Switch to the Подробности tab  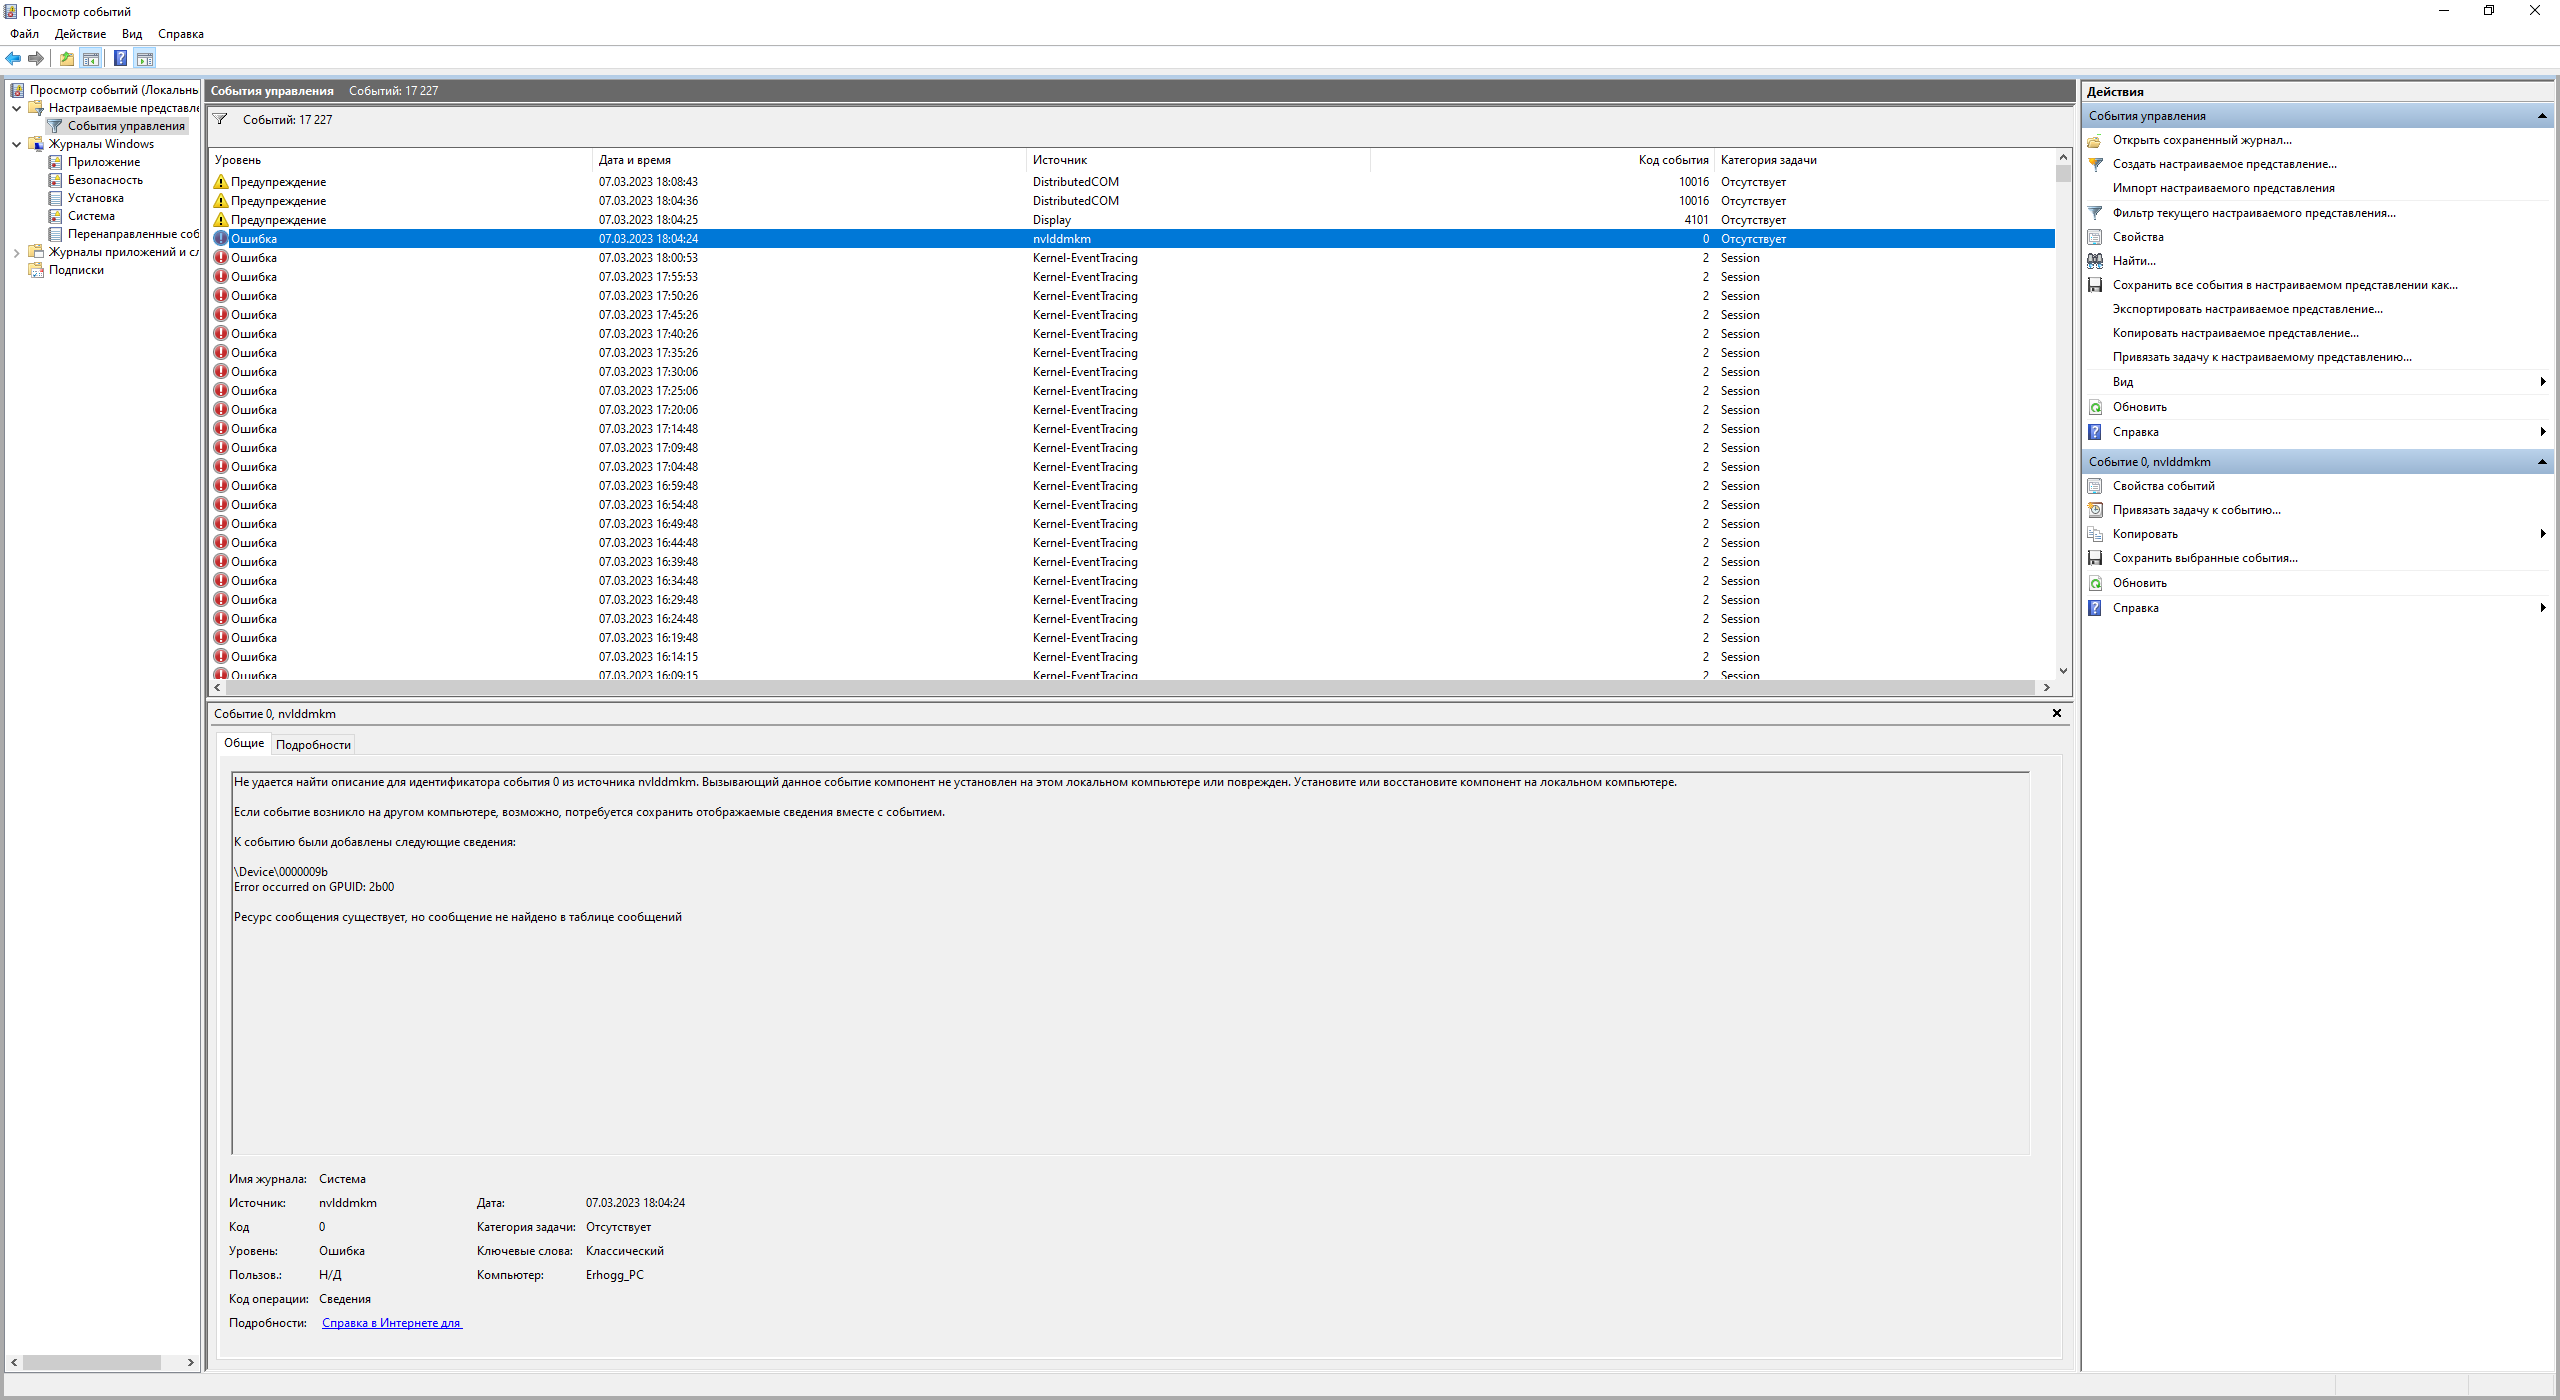313,745
